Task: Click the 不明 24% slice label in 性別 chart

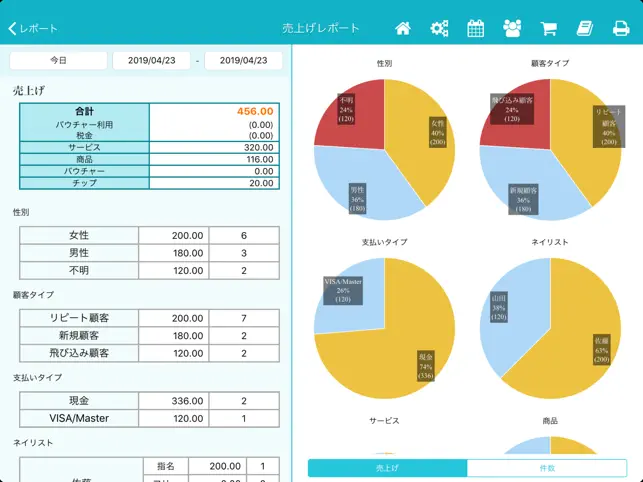Action: (x=346, y=110)
